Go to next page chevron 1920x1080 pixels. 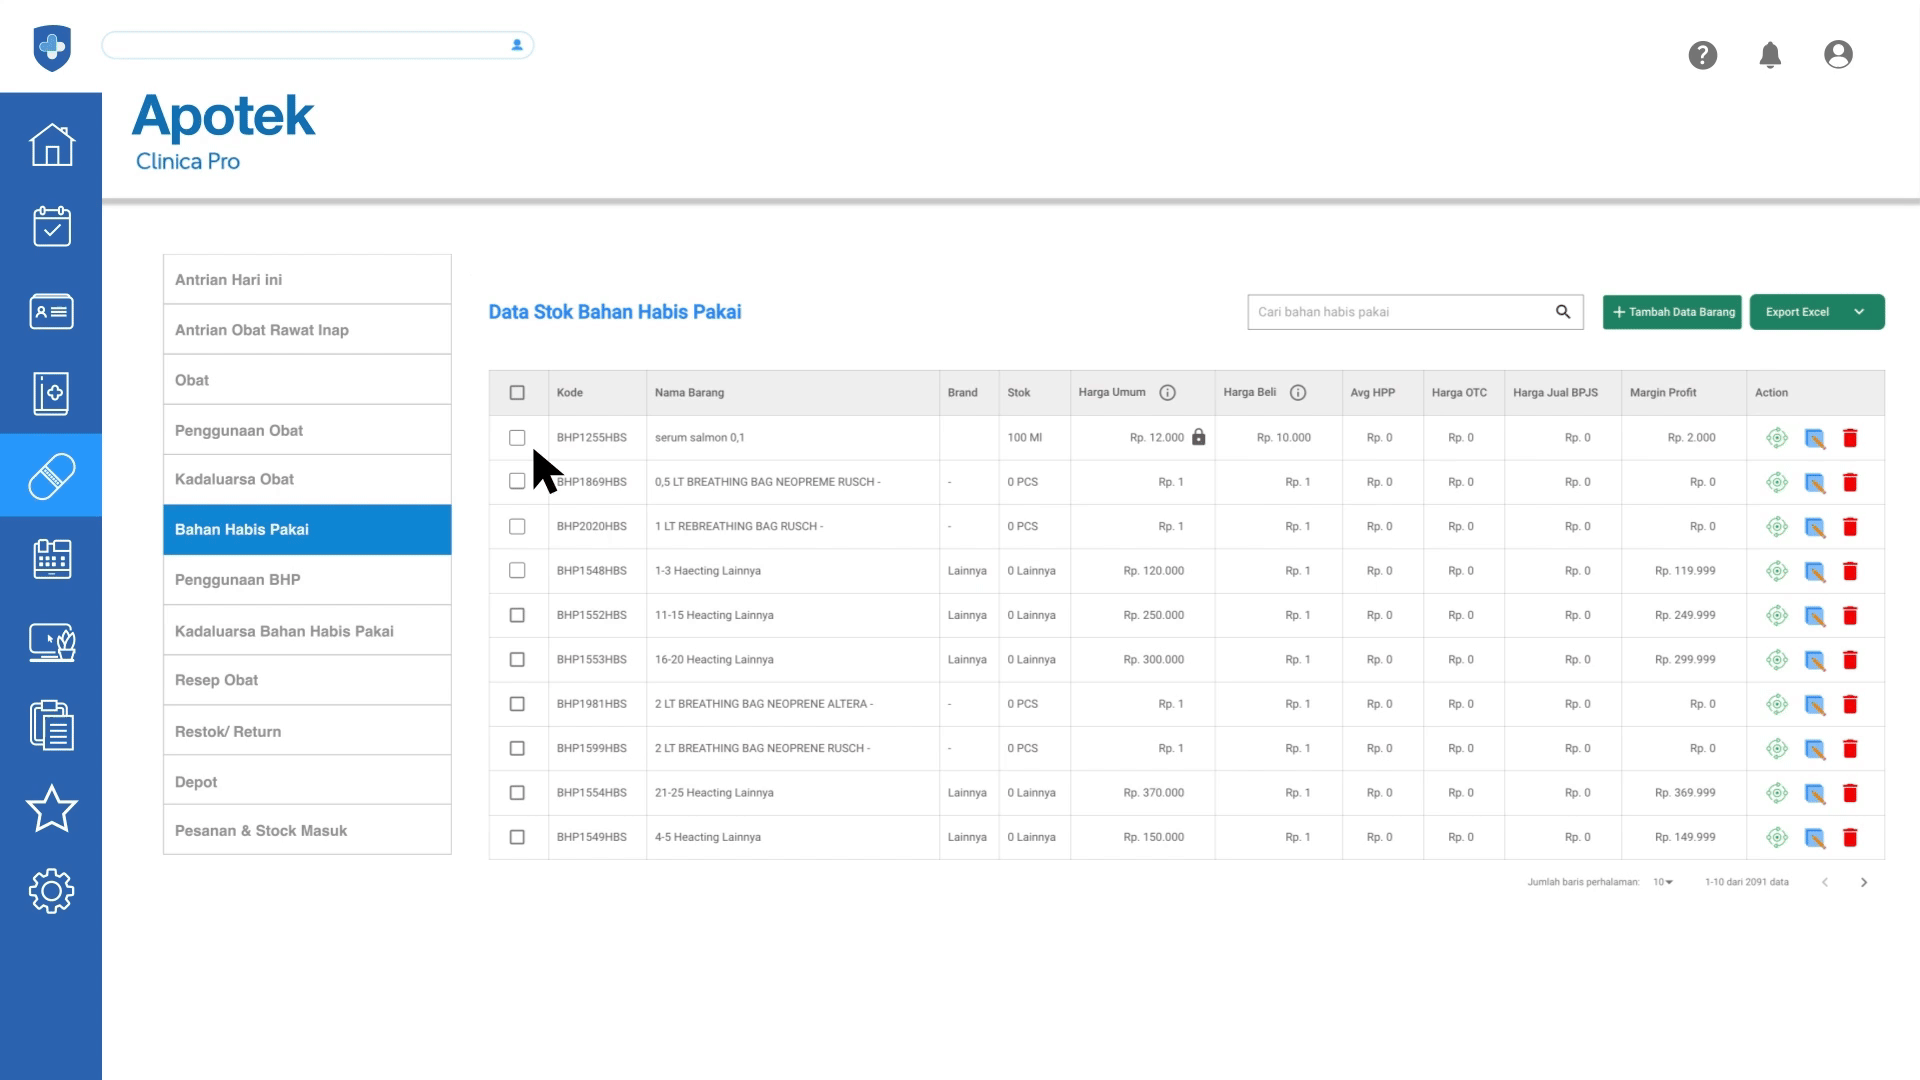tap(1864, 882)
